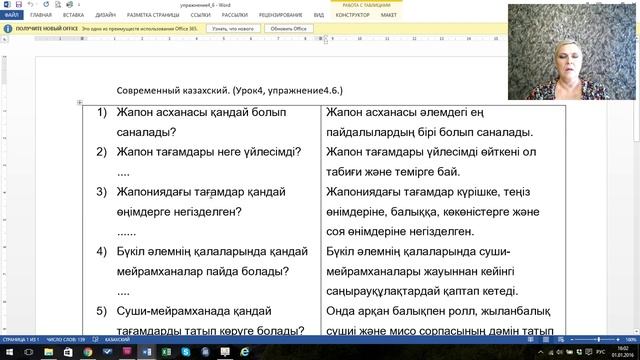Screen dimensions: 640x360
Task: Click the text 'өнімдерге негізделген?'
Action: (x=179, y=212)
